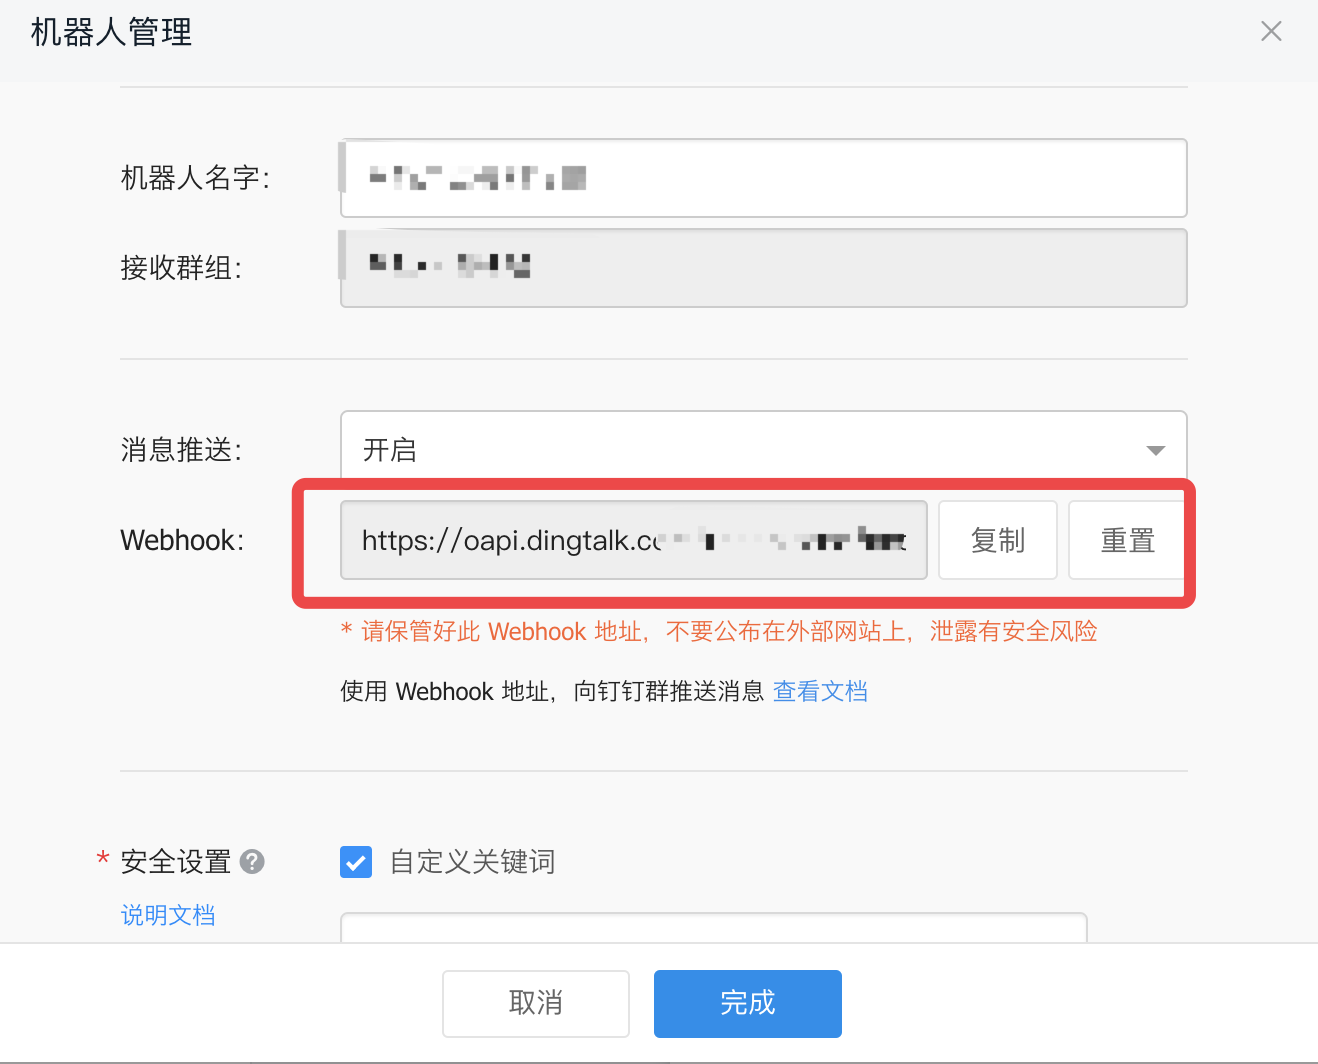Copy the Webhook address with 复制
Viewport: 1318px width, 1064px height.
pos(998,540)
